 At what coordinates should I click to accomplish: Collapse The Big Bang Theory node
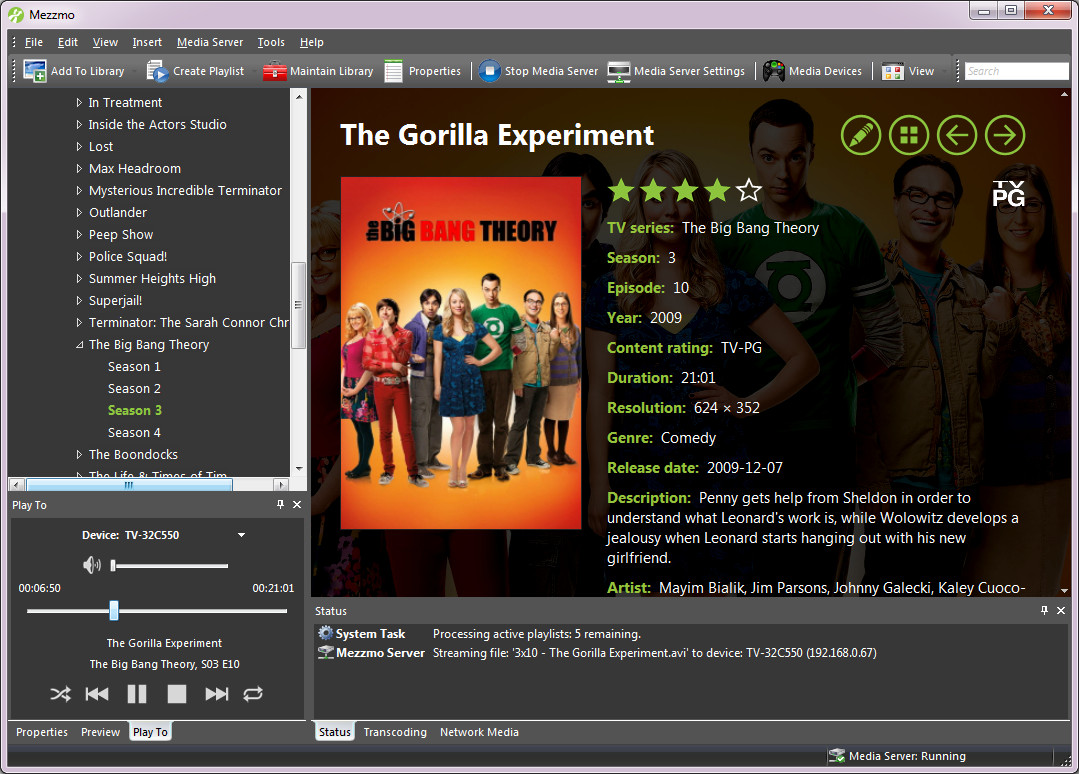click(79, 345)
